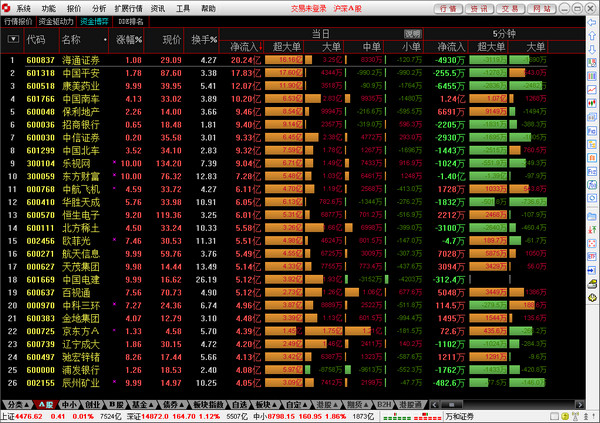Expand the 分类 category list at bottom
600x423 pixels.
15,404
